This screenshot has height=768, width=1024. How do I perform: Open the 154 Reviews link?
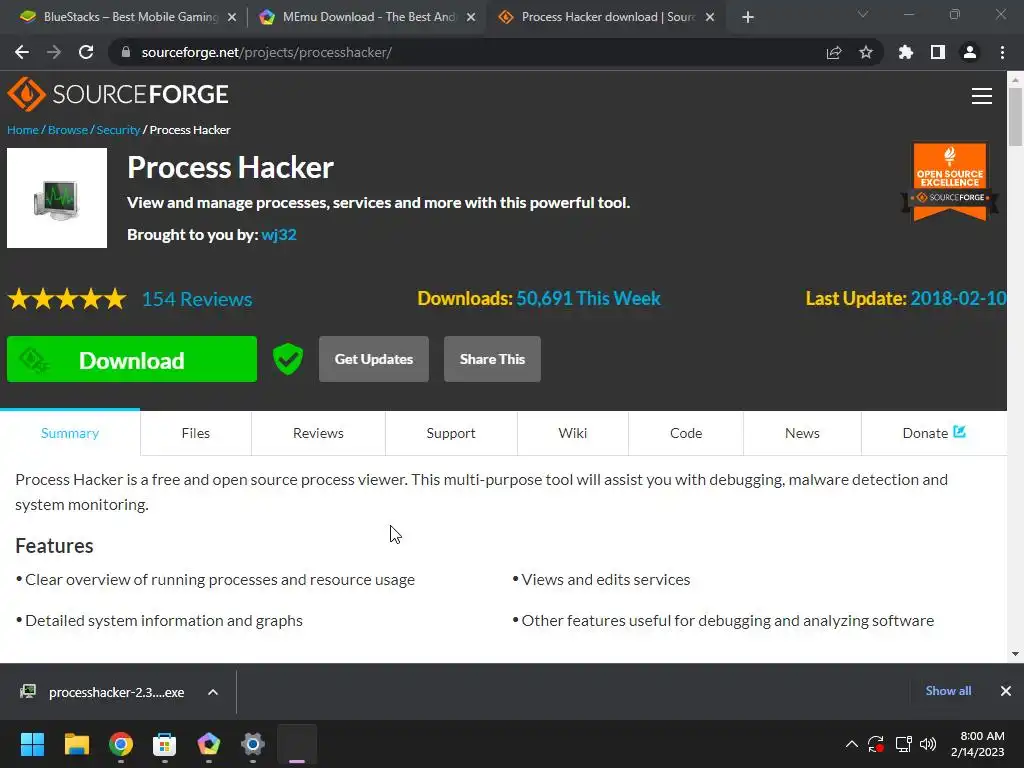click(197, 299)
